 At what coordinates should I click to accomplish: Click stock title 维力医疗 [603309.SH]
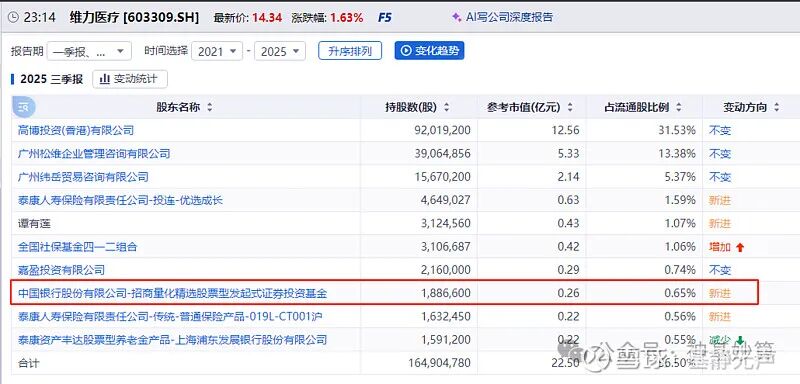pos(134,17)
